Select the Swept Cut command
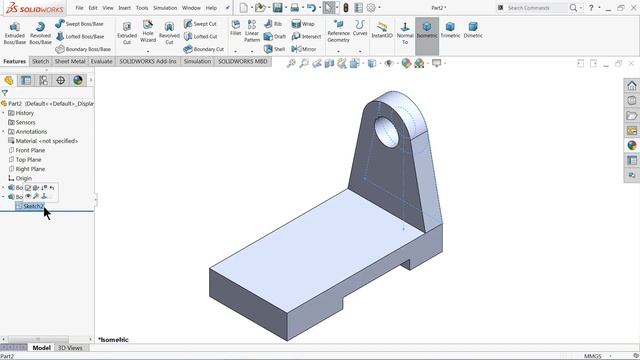 [x=200, y=24]
